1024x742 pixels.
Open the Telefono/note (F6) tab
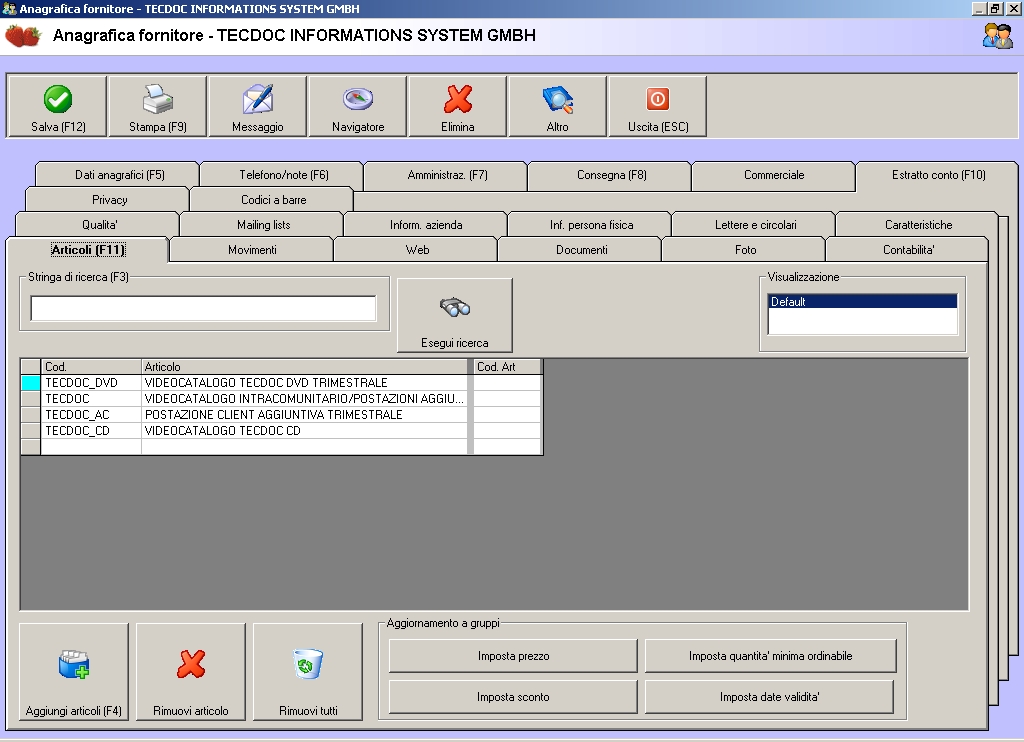click(283, 175)
